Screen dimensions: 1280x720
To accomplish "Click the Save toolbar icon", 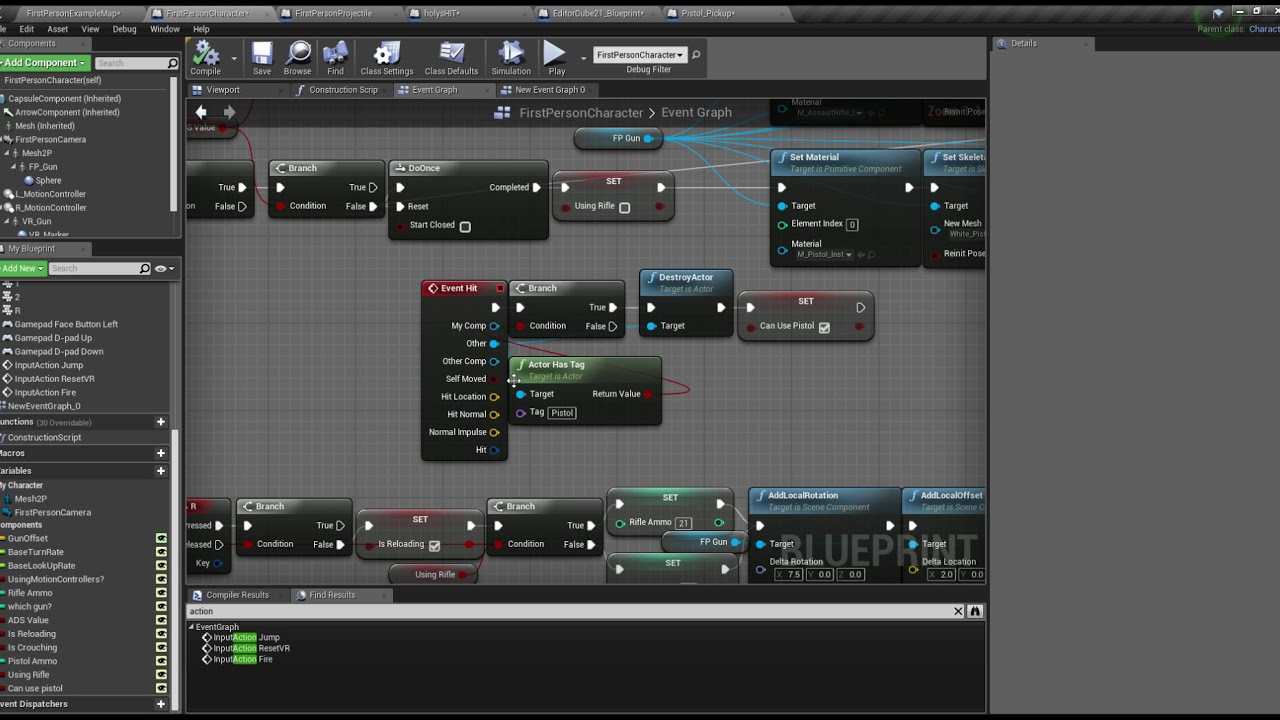I will pyautogui.click(x=262, y=58).
